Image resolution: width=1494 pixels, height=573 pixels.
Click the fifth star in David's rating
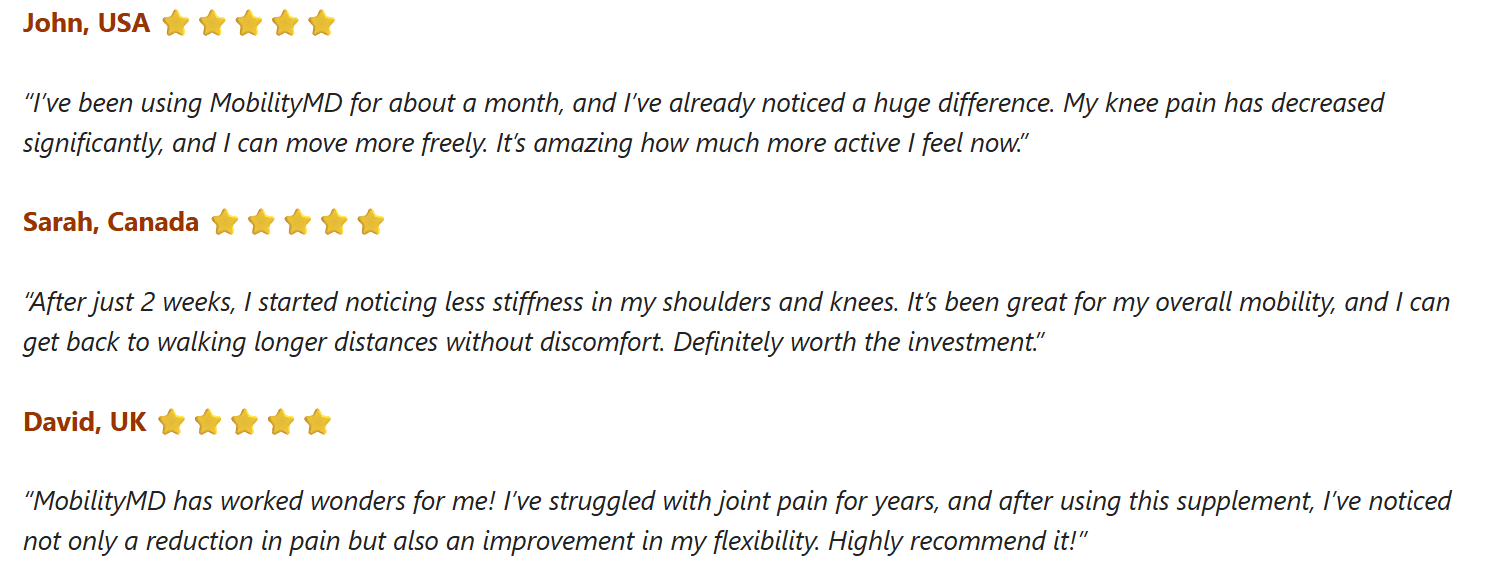tap(317, 422)
